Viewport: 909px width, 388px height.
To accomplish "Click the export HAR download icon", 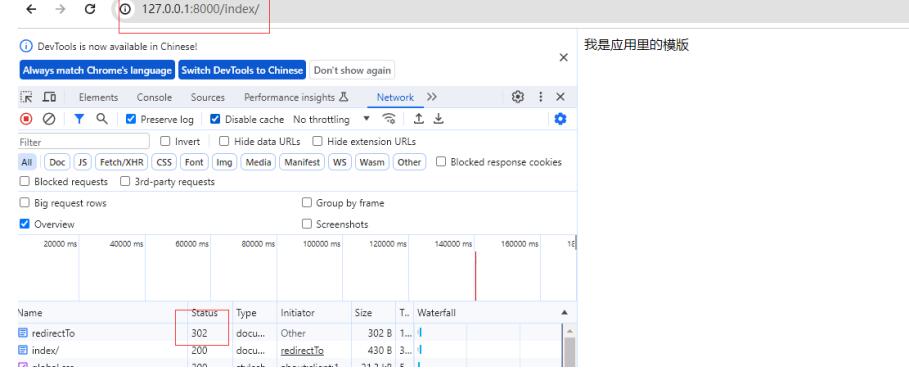I will [x=439, y=119].
